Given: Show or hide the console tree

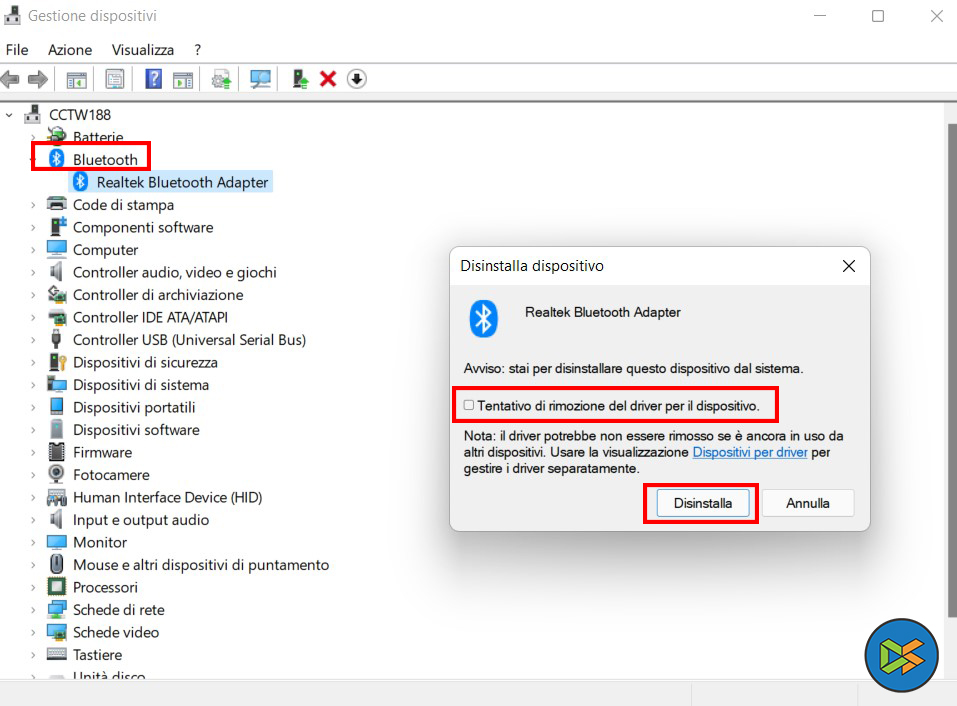Looking at the screenshot, I should [76, 79].
